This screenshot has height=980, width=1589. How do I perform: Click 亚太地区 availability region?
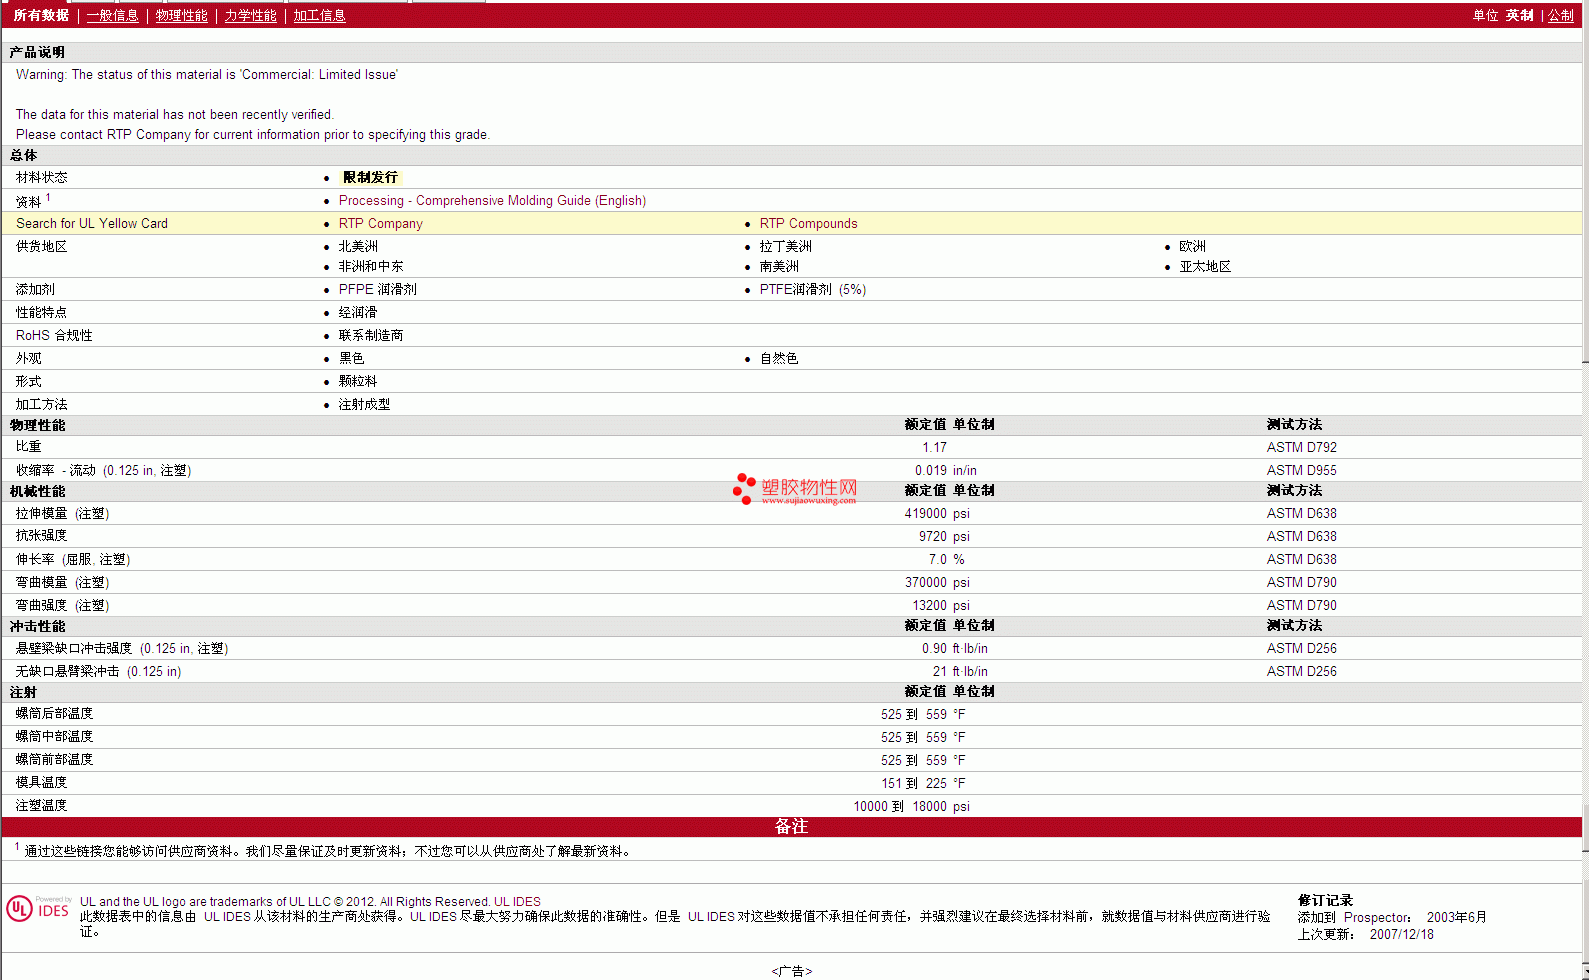[x=1205, y=267]
